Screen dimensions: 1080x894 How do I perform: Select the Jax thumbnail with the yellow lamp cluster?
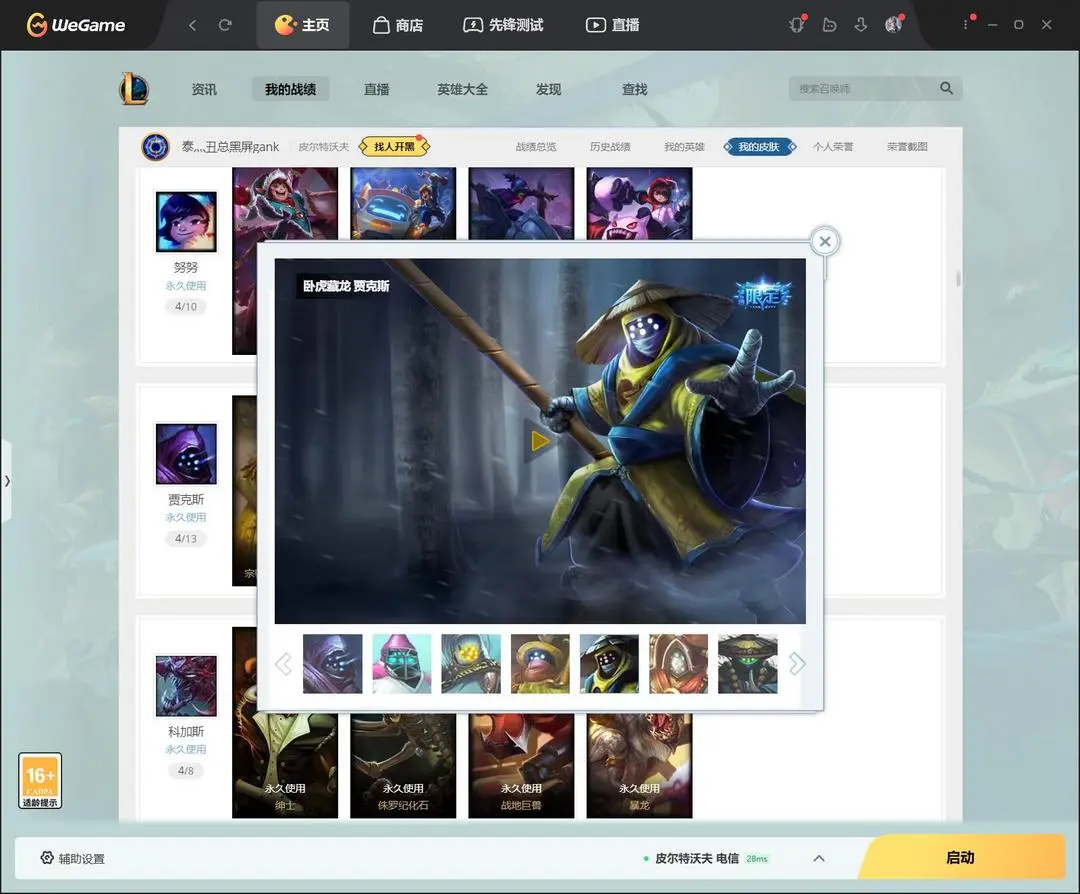click(x=471, y=664)
